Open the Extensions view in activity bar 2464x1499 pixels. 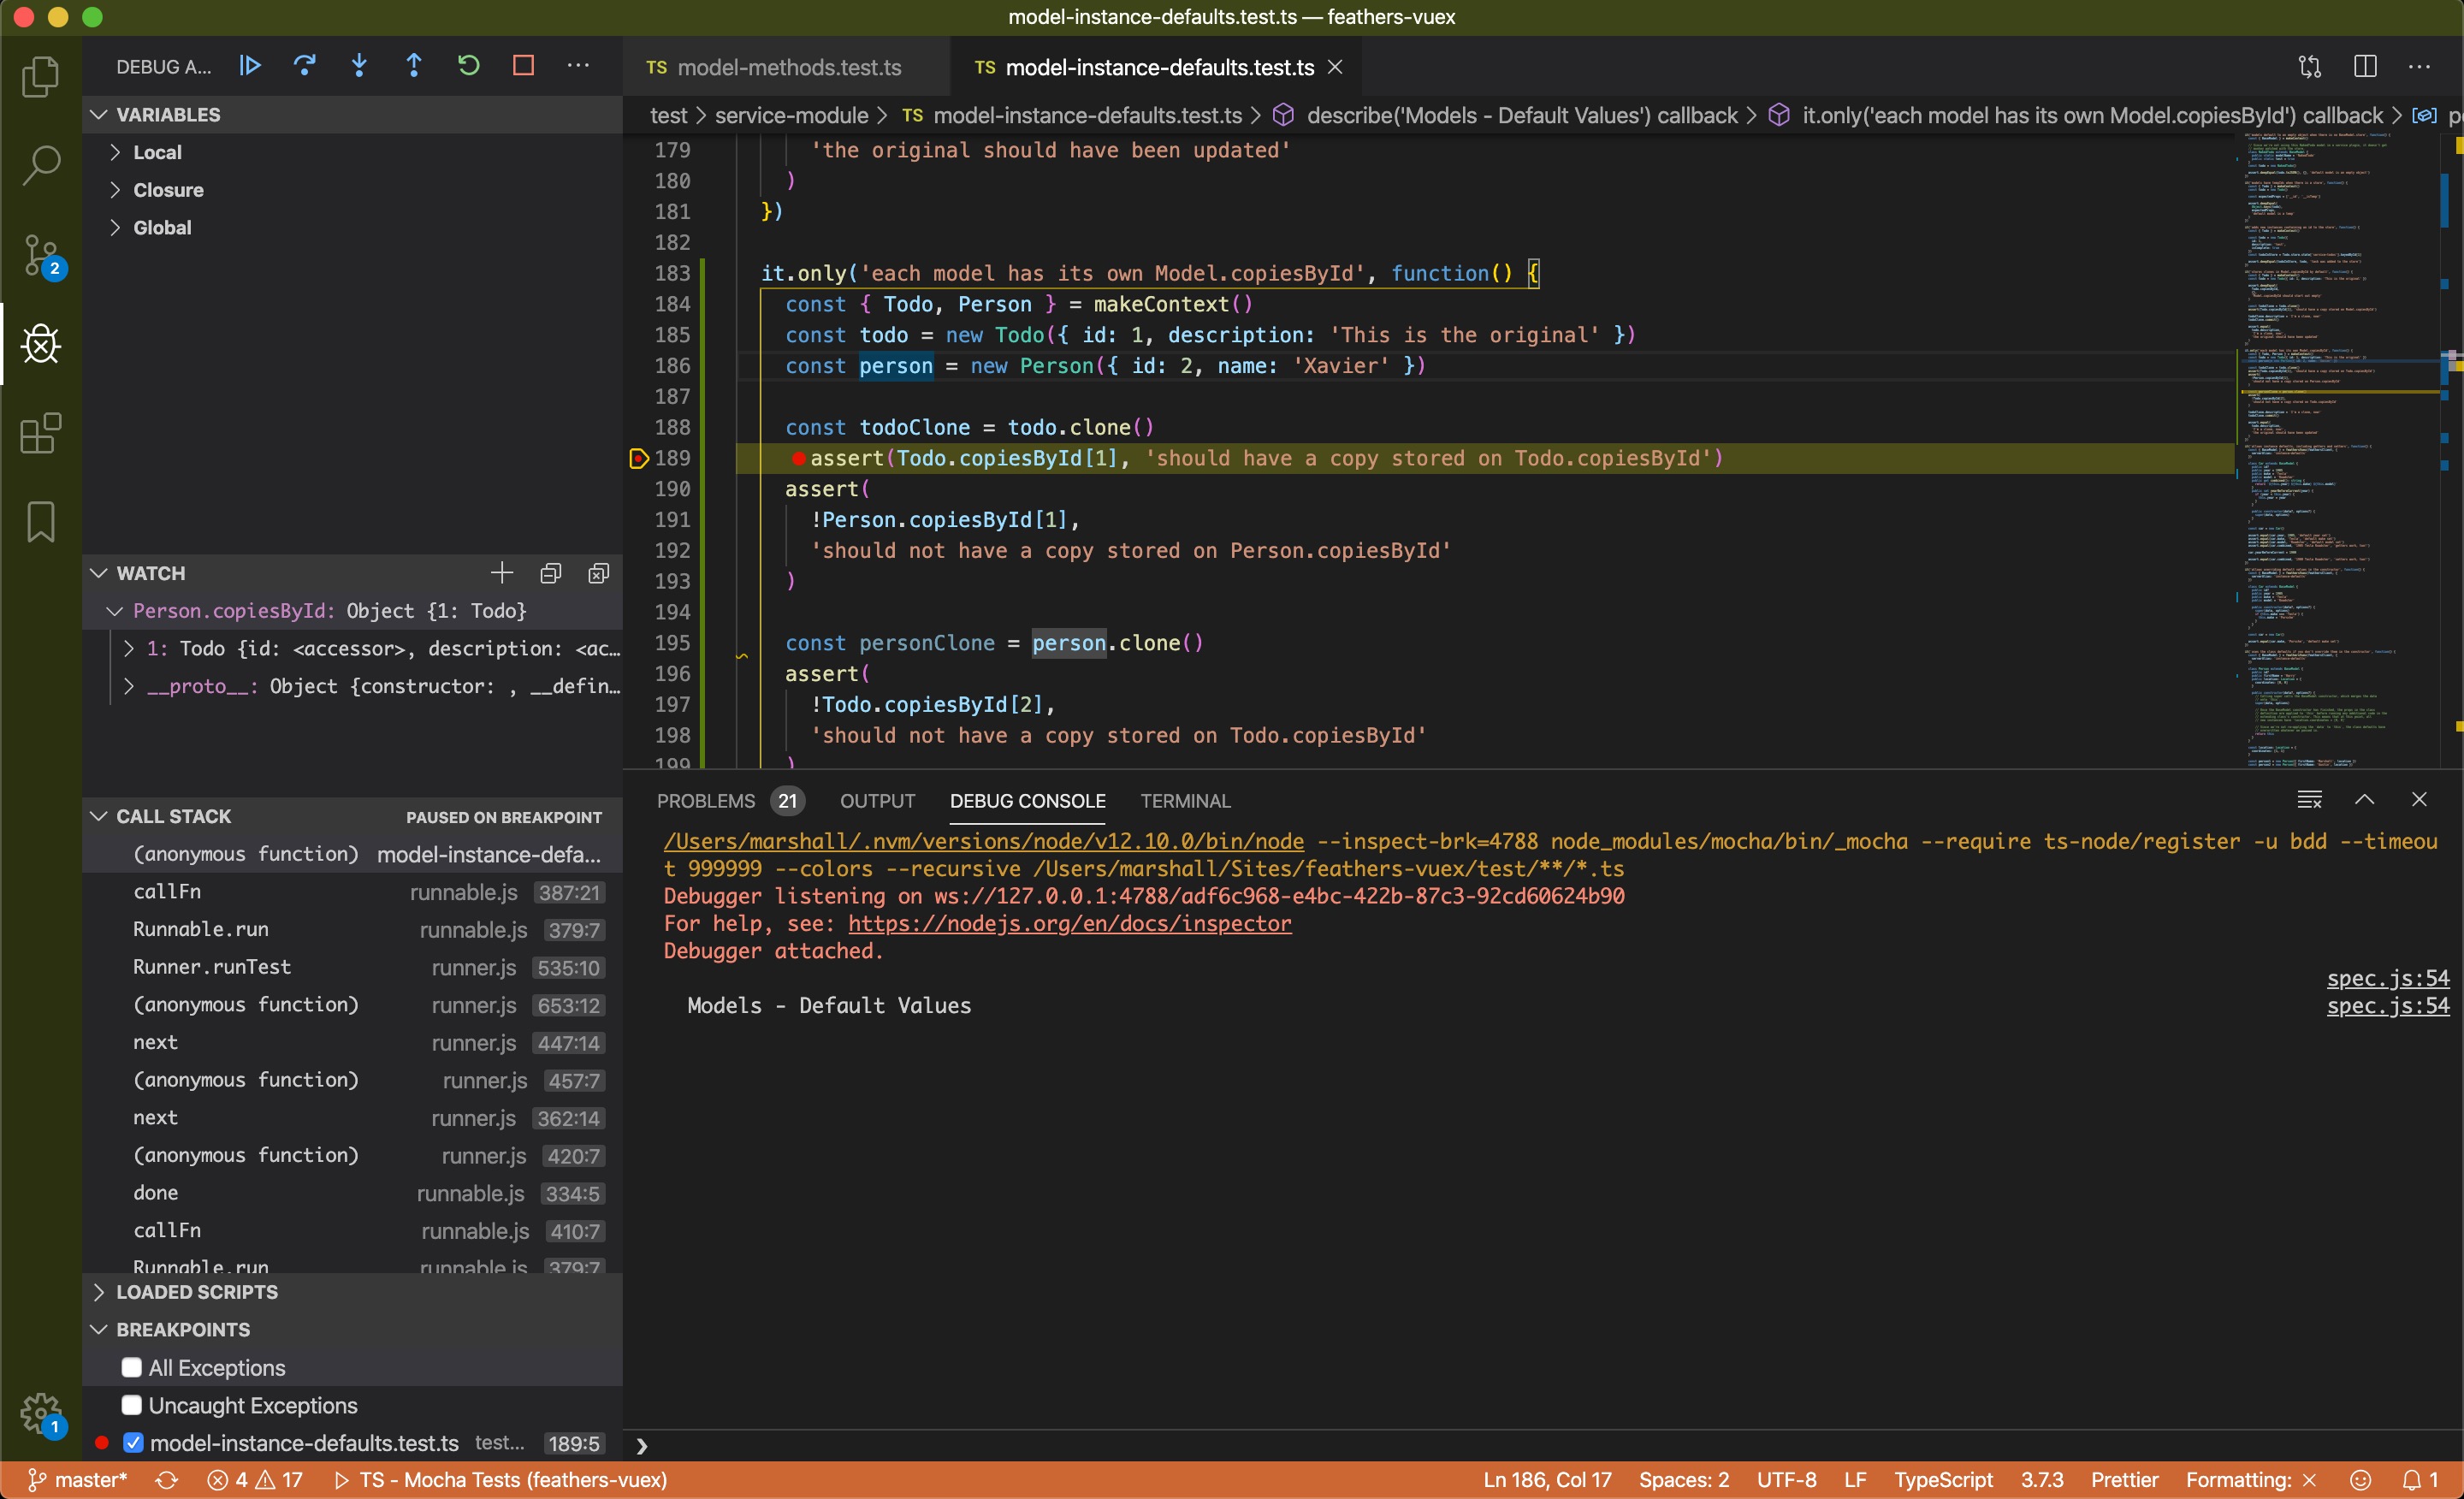pos(41,433)
